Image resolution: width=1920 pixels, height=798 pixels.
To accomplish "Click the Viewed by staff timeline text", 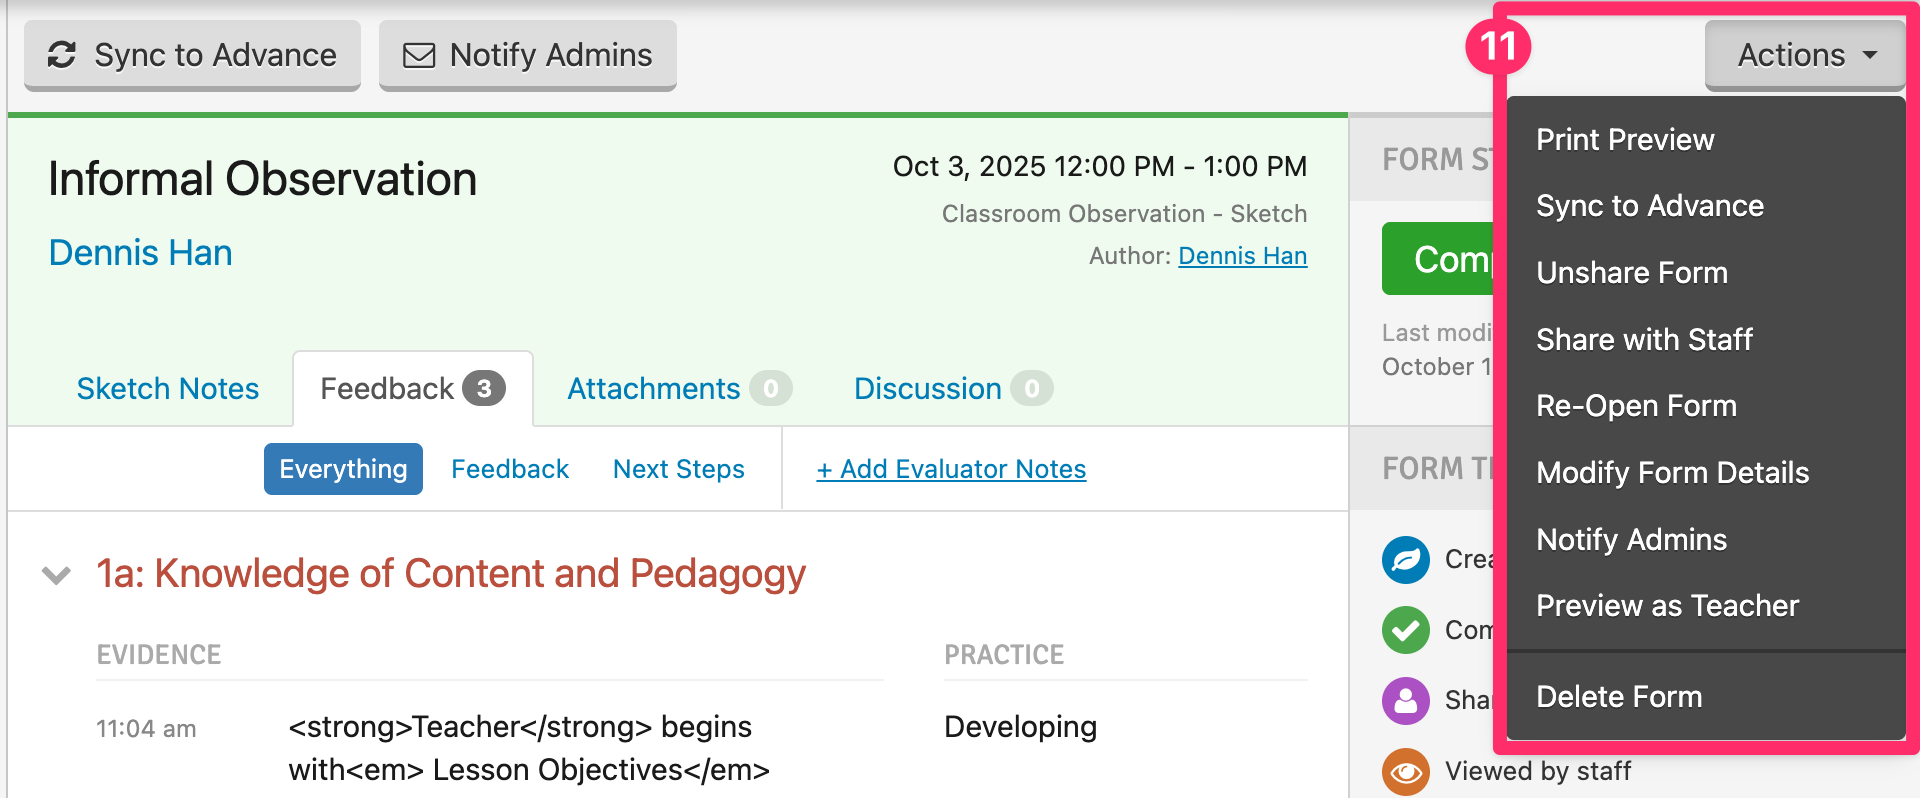I will [1538, 771].
